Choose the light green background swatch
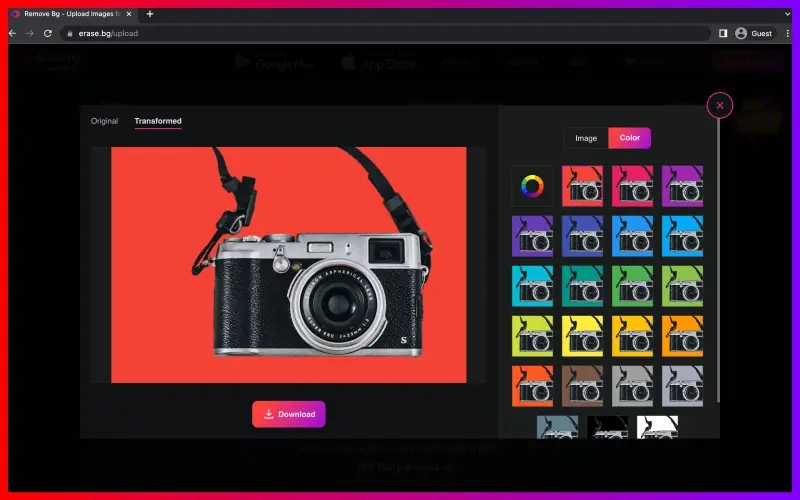The width and height of the screenshot is (800, 500). tap(682, 286)
